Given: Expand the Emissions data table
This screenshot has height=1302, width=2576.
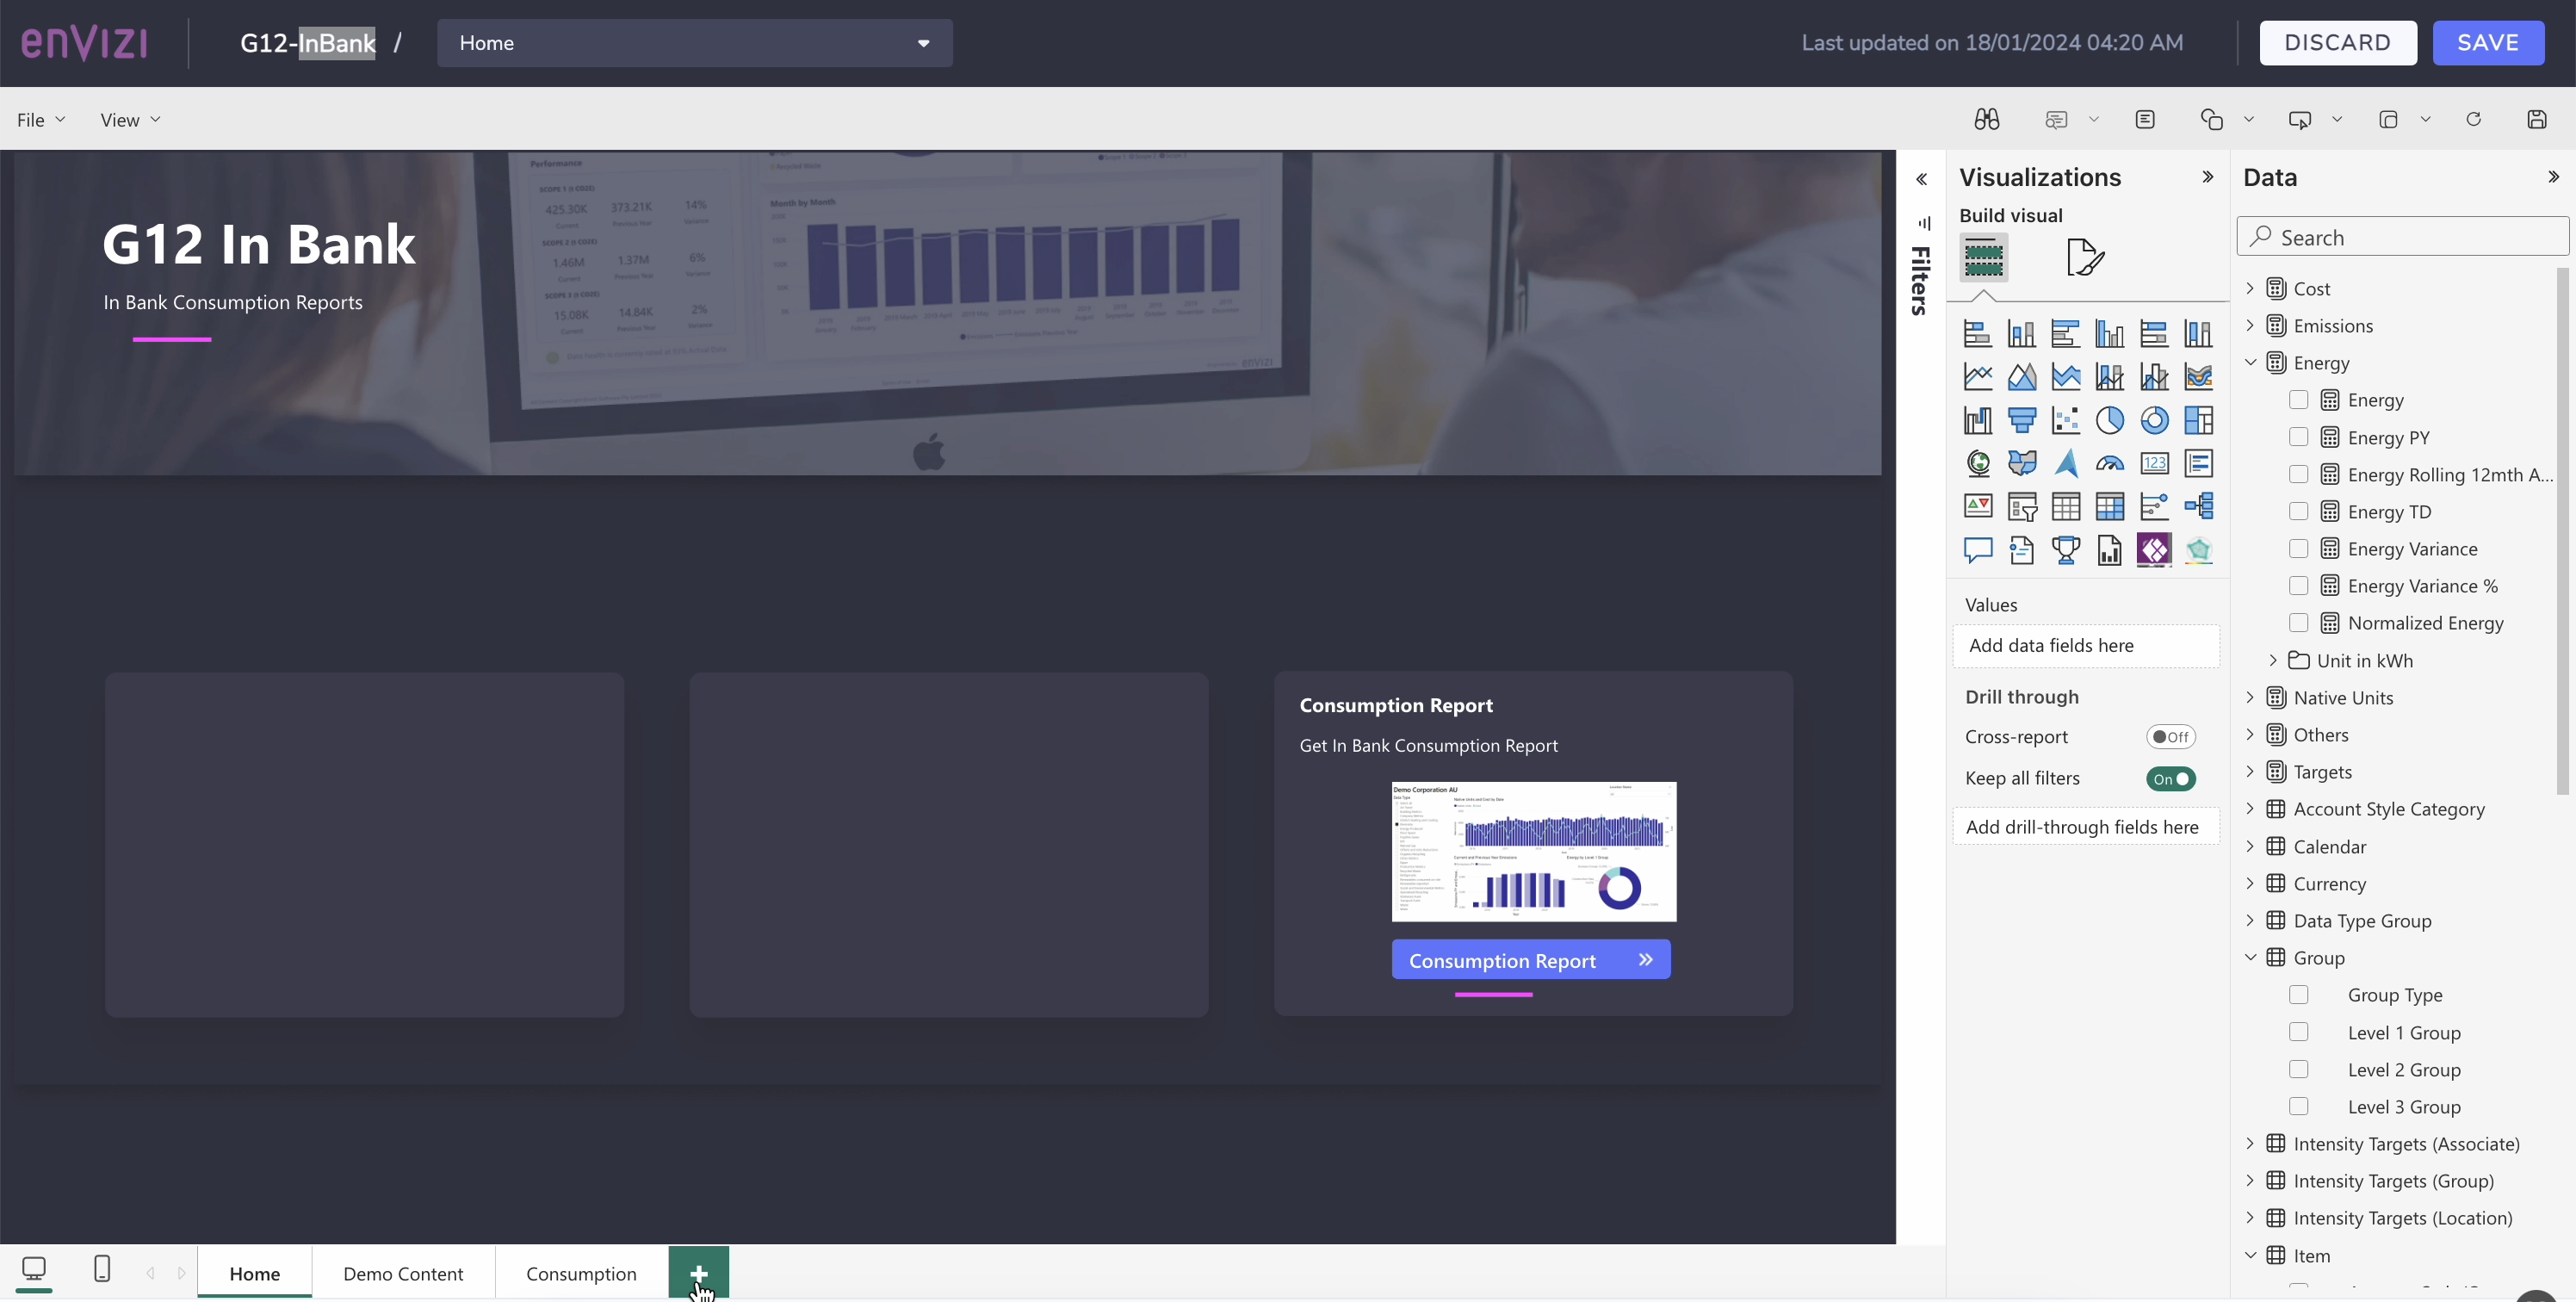Looking at the screenshot, I should (2250, 325).
